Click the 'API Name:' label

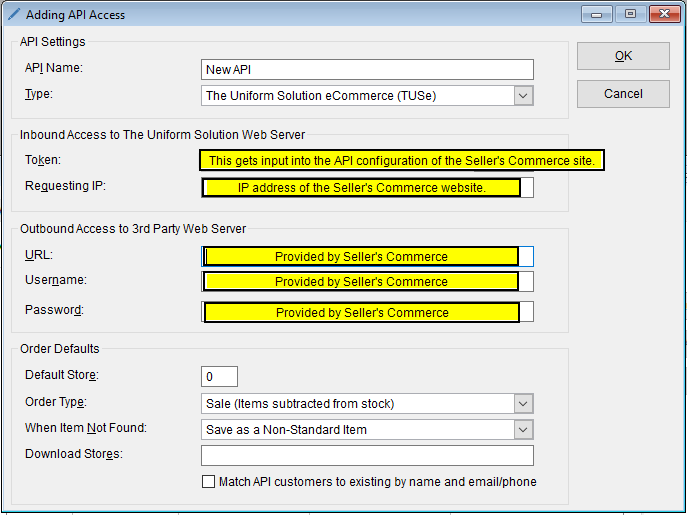pyautogui.click(x=53, y=68)
